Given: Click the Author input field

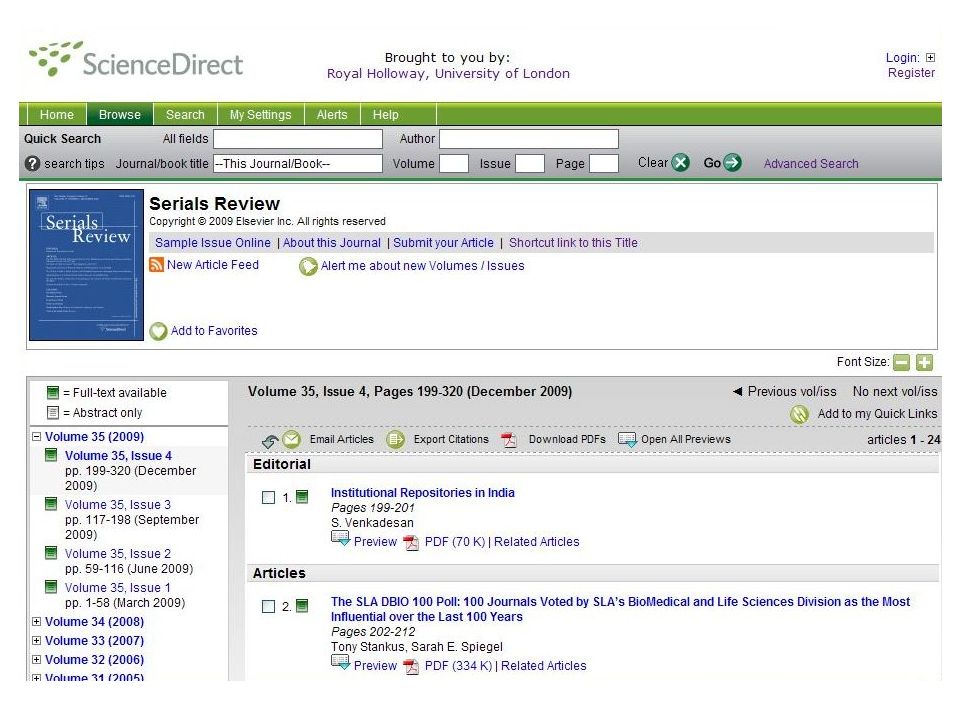Looking at the screenshot, I should pyautogui.click(x=529, y=139).
